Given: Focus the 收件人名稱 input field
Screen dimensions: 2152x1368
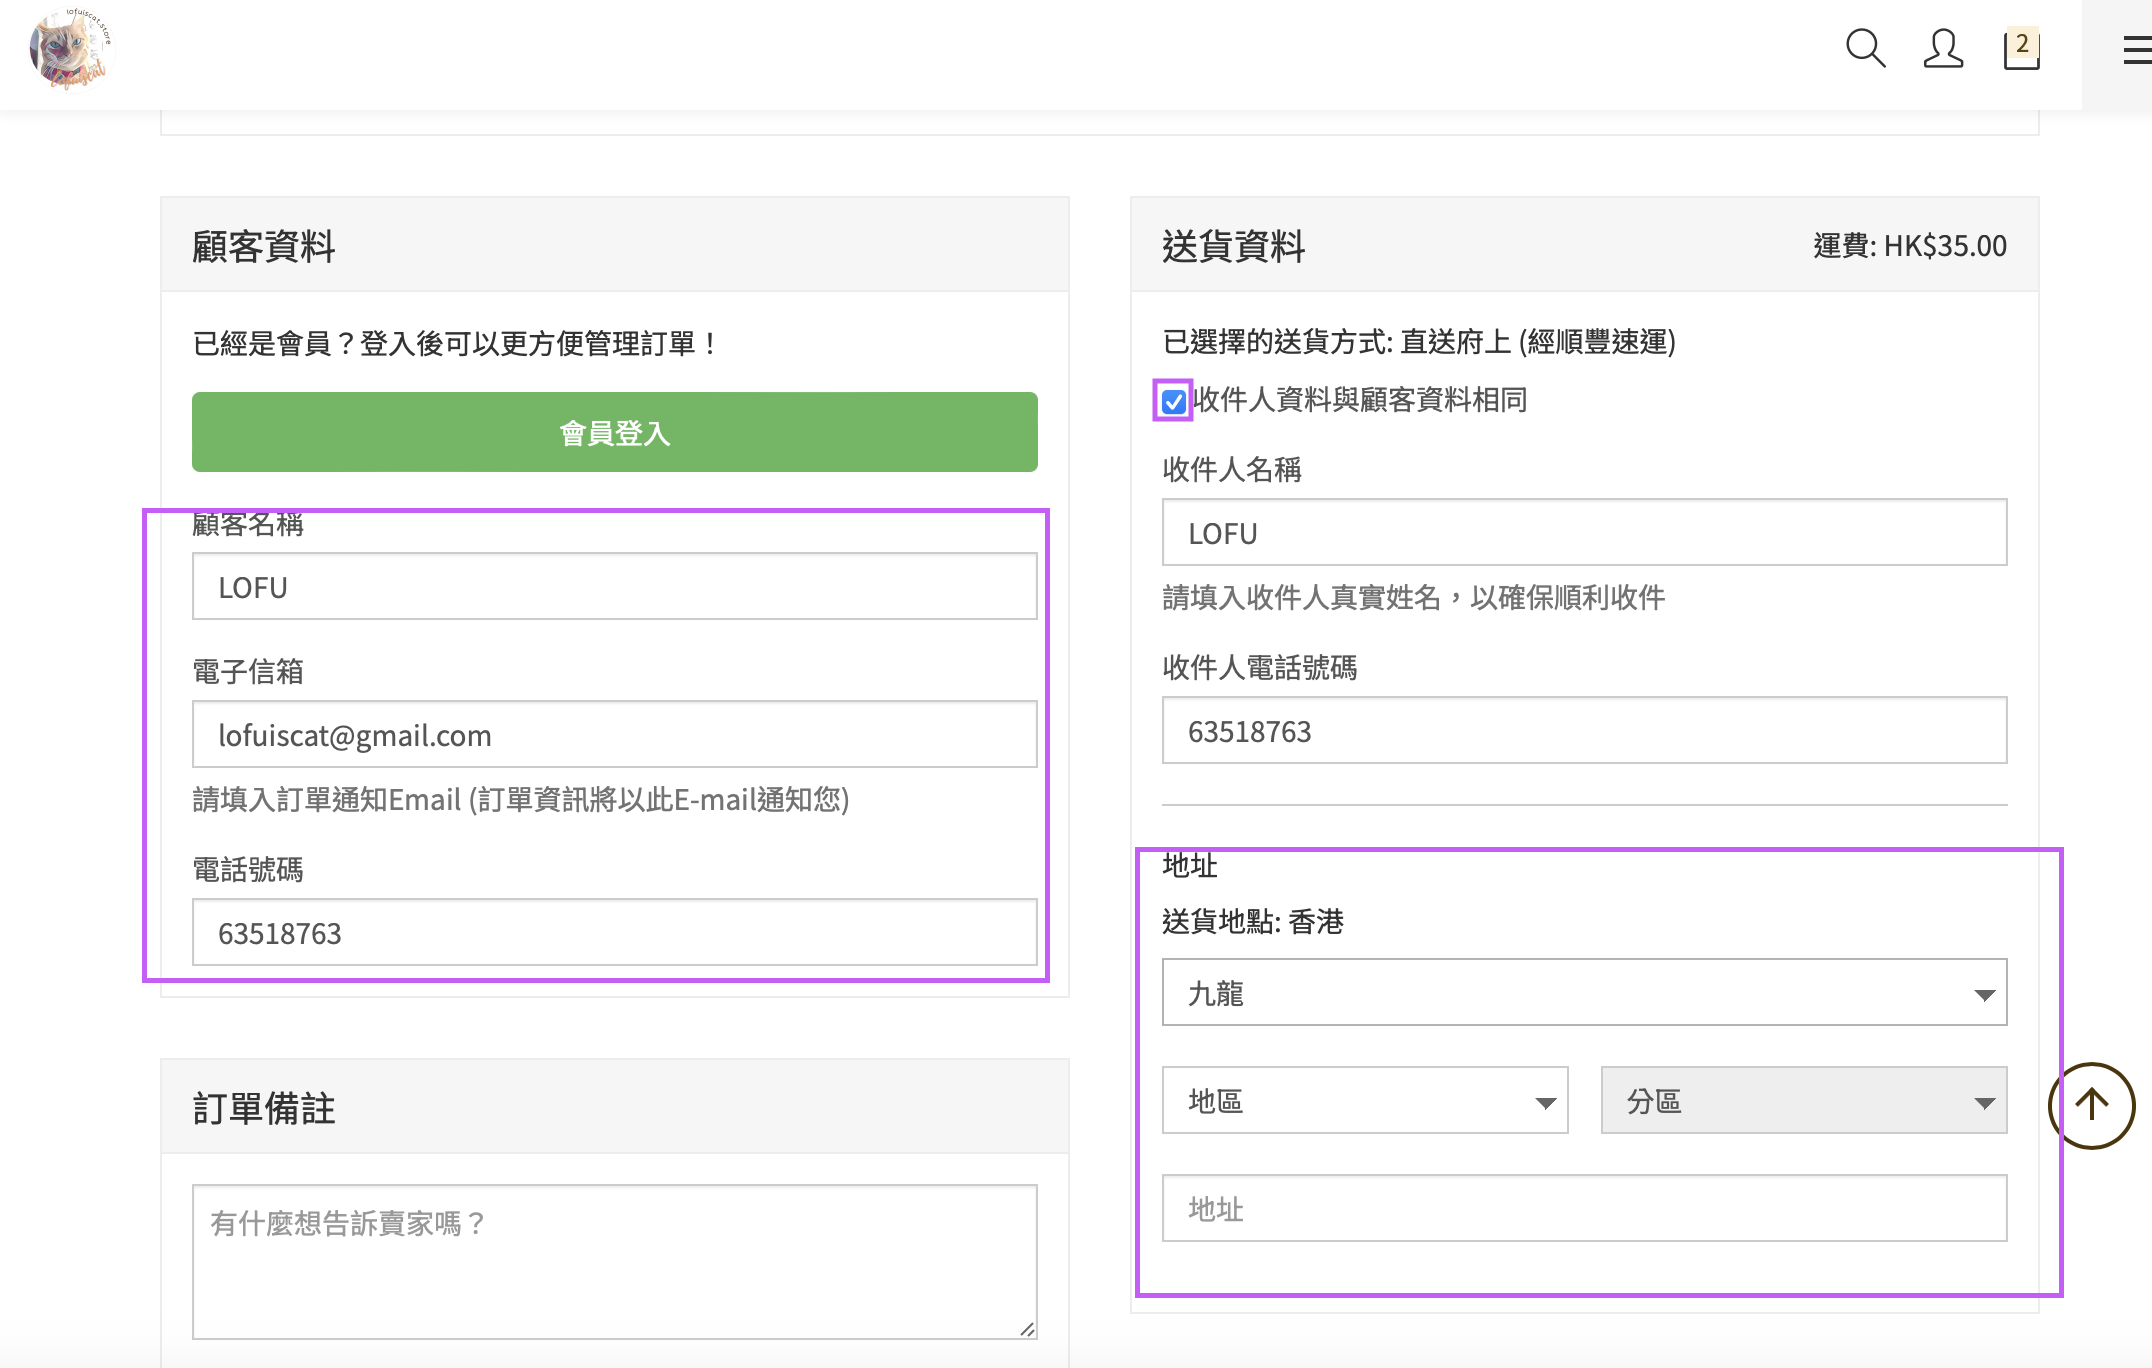Looking at the screenshot, I should pyautogui.click(x=1584, y=532).
